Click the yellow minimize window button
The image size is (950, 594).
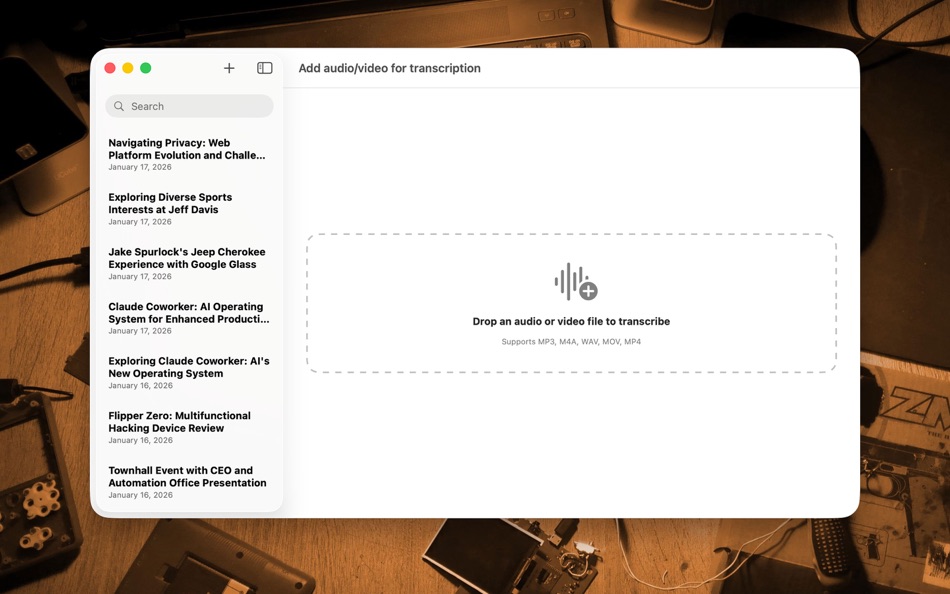(128, 67)
